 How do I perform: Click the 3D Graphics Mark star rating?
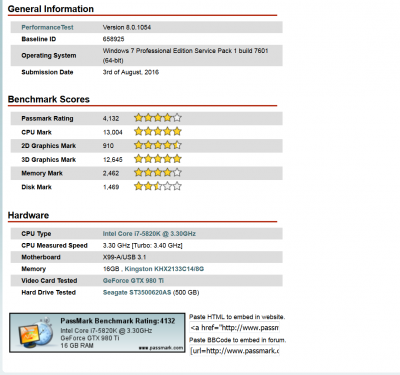[x=158, y=159]
